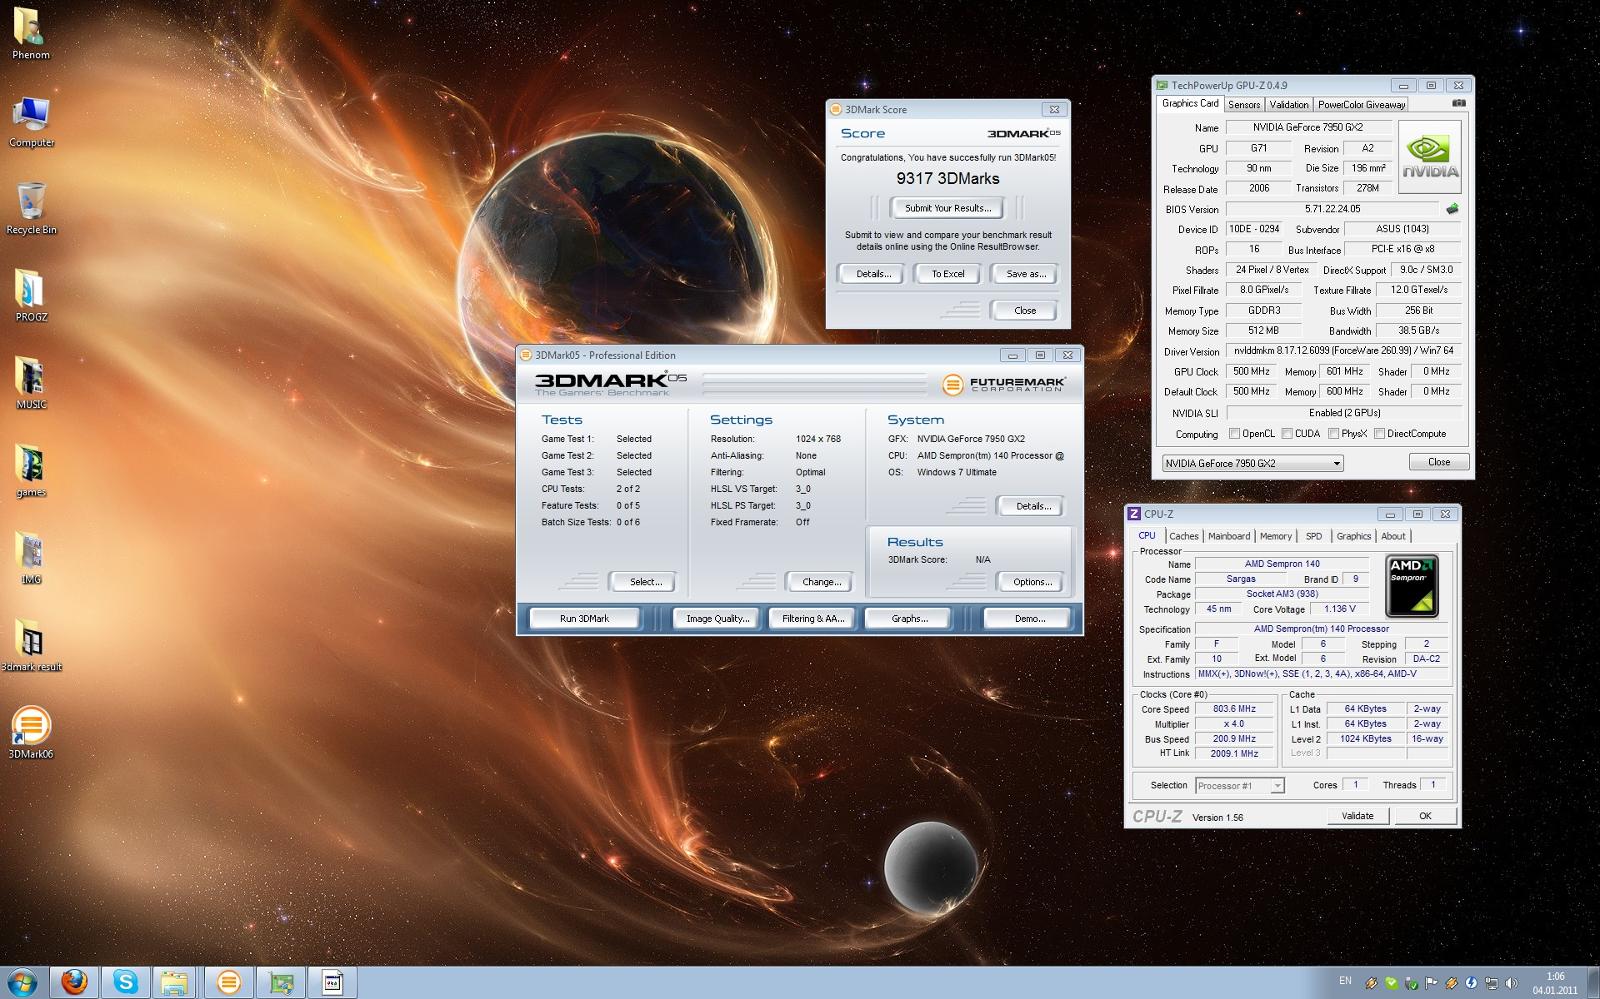The image size is (1600, 999).
Task: Open the network tray icon
Action: [x=1491, y=983]
